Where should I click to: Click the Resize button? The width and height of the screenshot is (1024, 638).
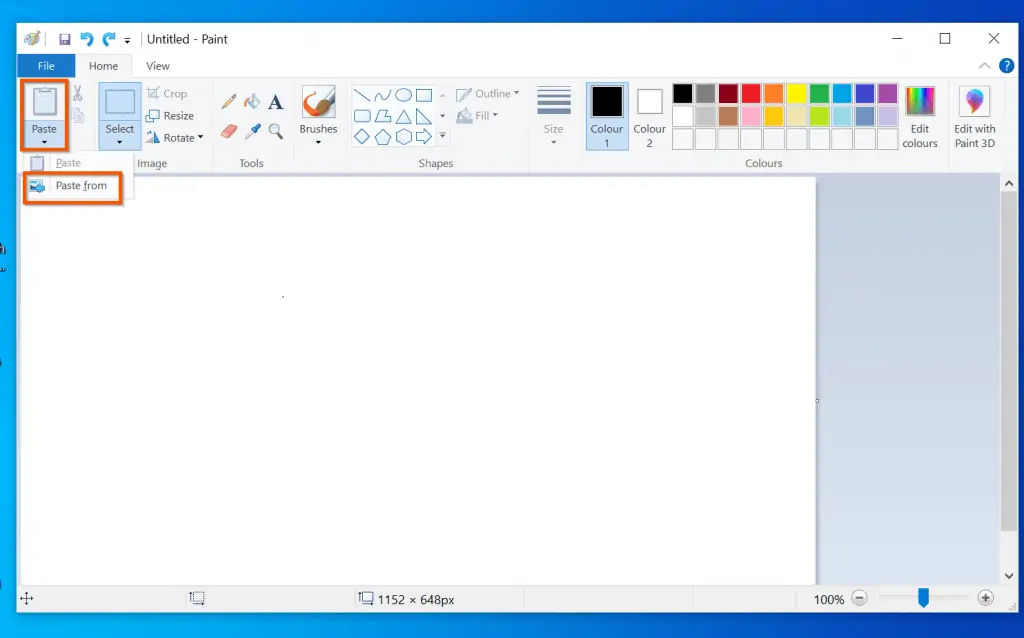pyautogui.click(x=170, y=115)
